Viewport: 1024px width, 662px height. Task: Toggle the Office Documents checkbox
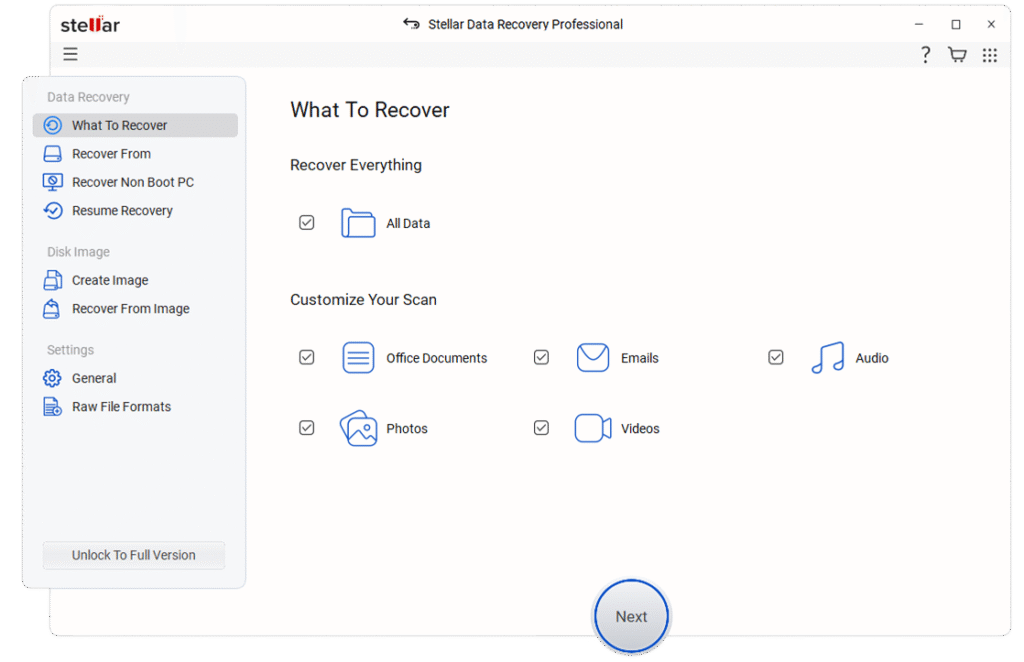(307, 357)
